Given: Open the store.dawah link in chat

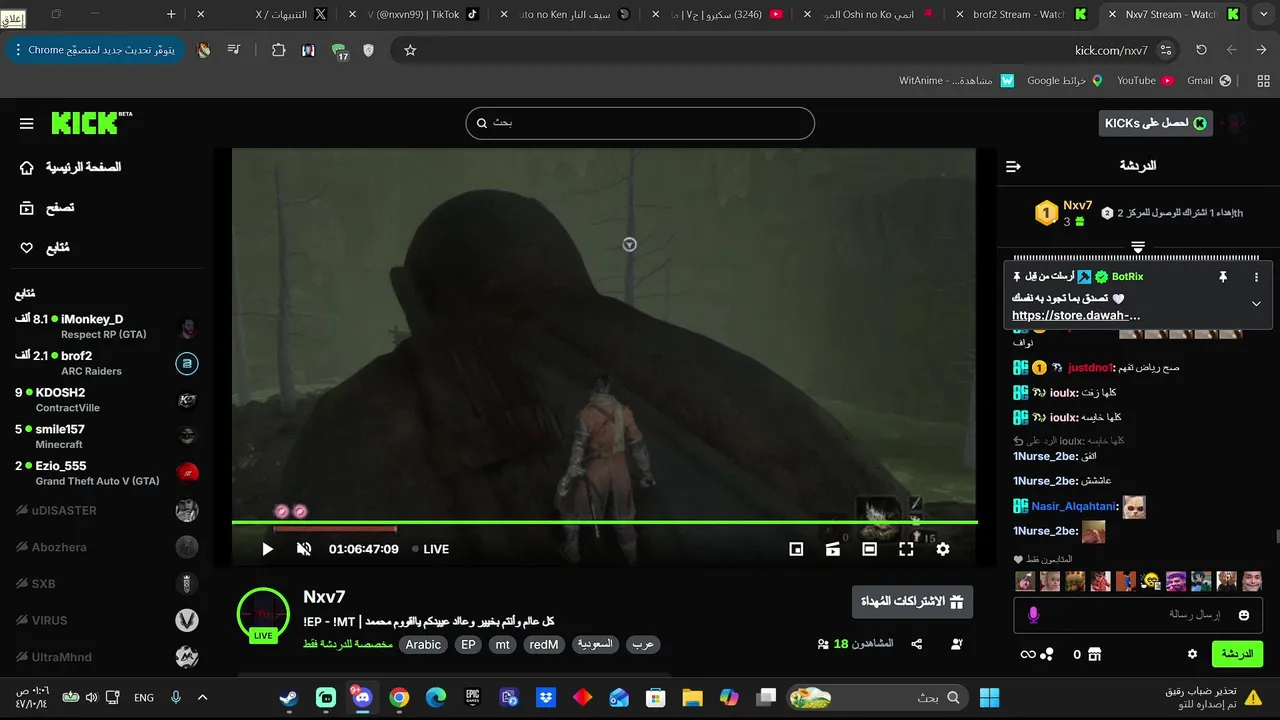Looking at the screenshot, I should point(1076,315).
